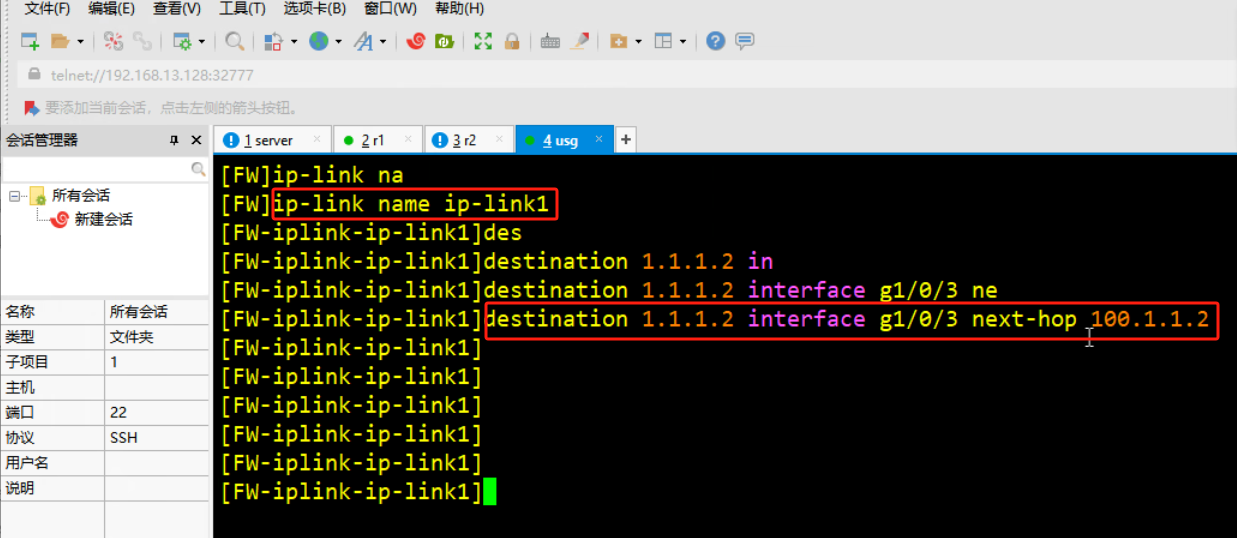
Task: Click the Disconnect toolbar icon
Action: pos(114,41)
